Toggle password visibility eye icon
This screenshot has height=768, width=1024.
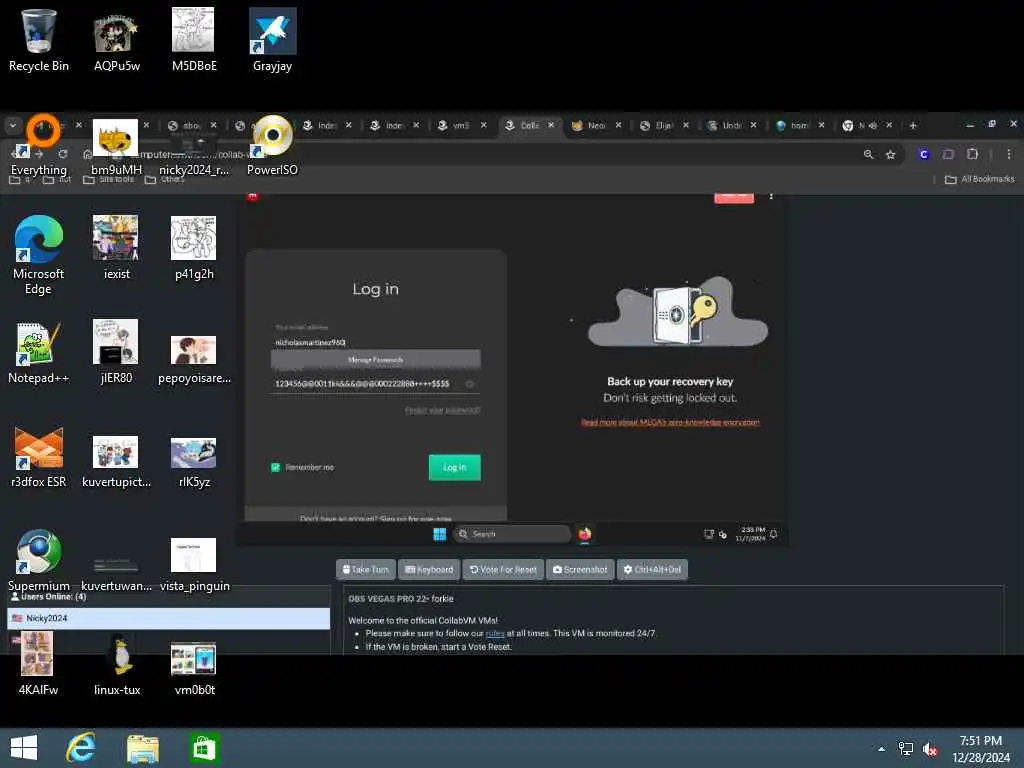tap(470, 384)
